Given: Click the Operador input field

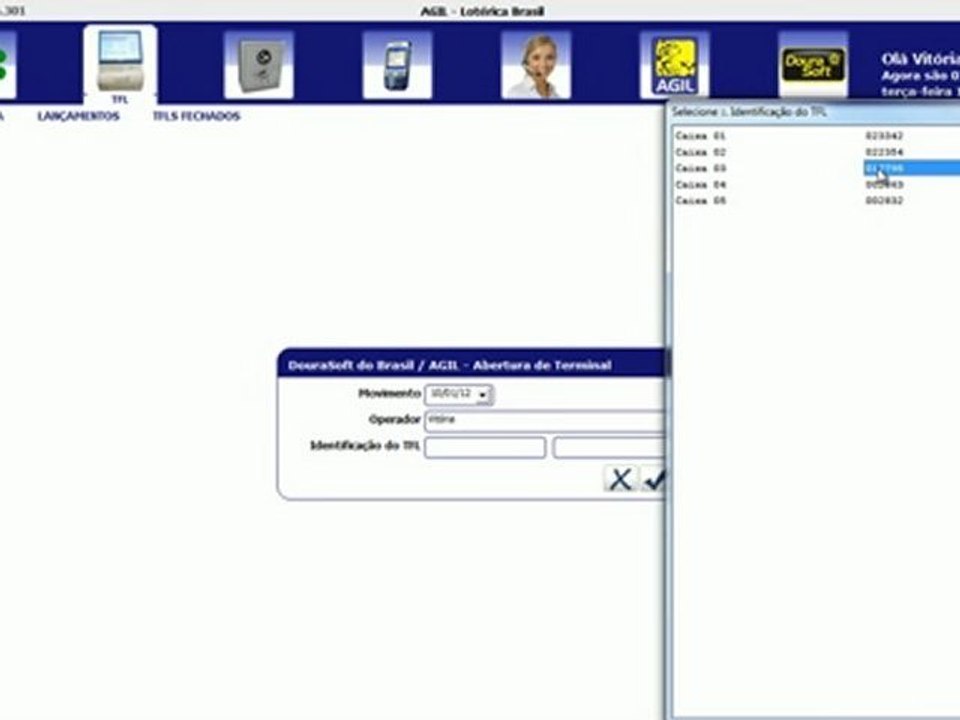Looking at the screenshot, I should (x=544, y=420).
